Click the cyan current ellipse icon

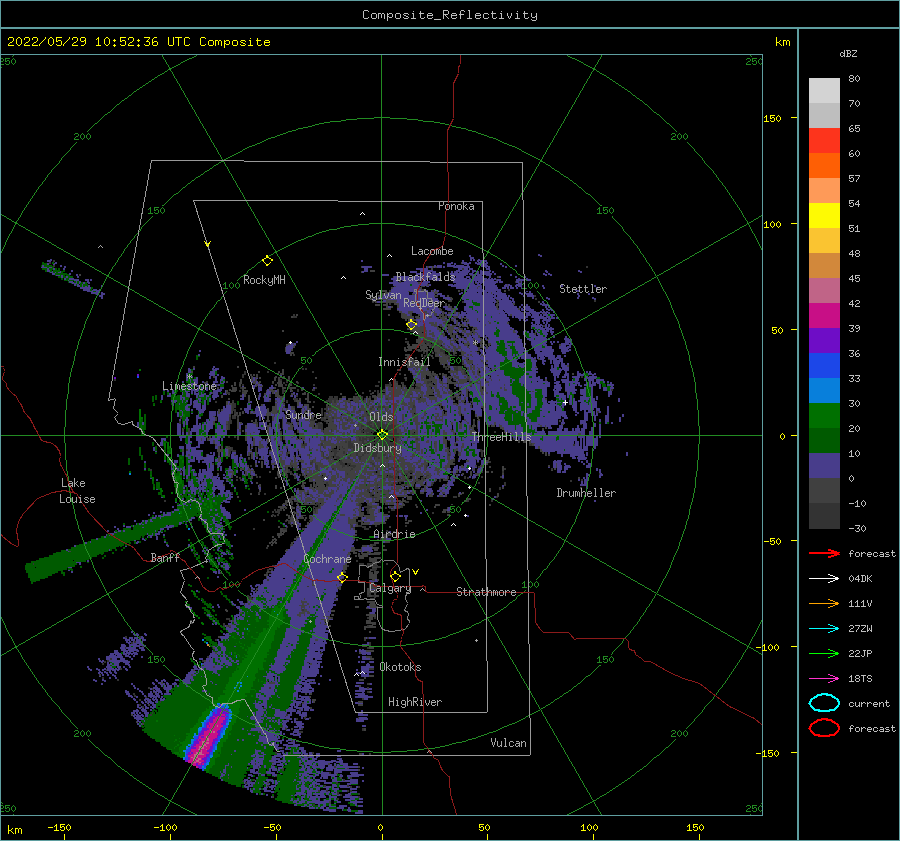pos(824,703)
